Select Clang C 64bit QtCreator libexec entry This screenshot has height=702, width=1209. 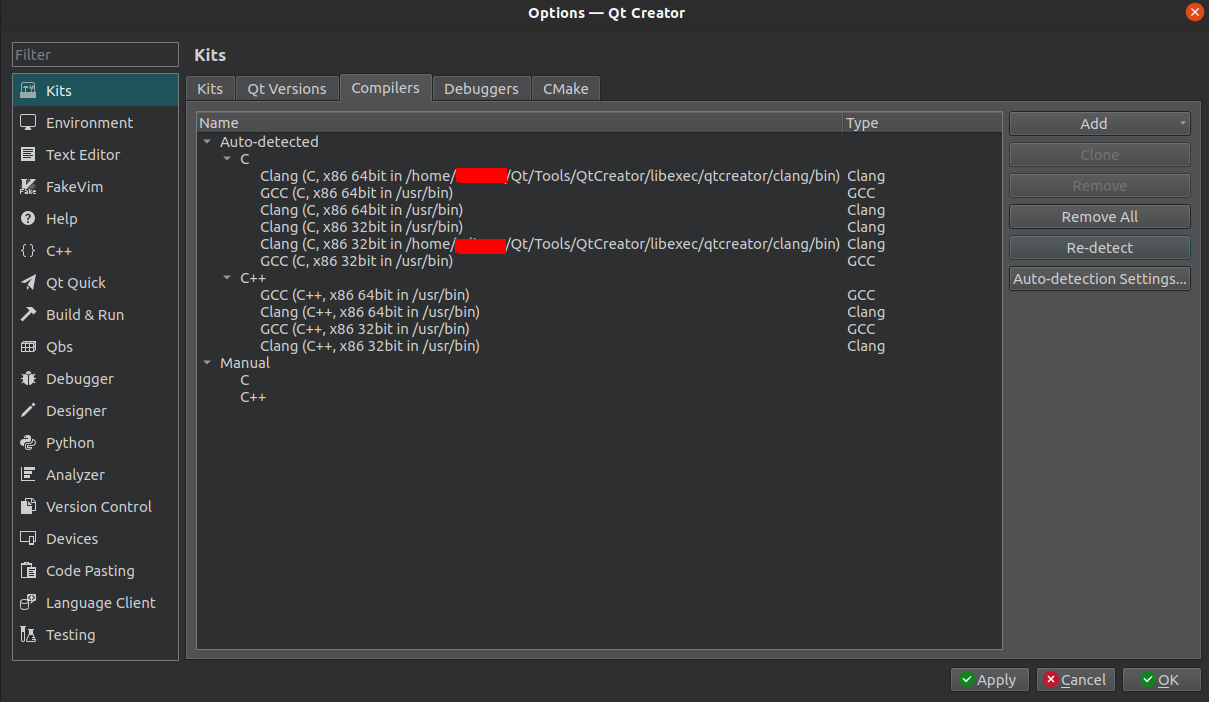click(x=550, y=176)
